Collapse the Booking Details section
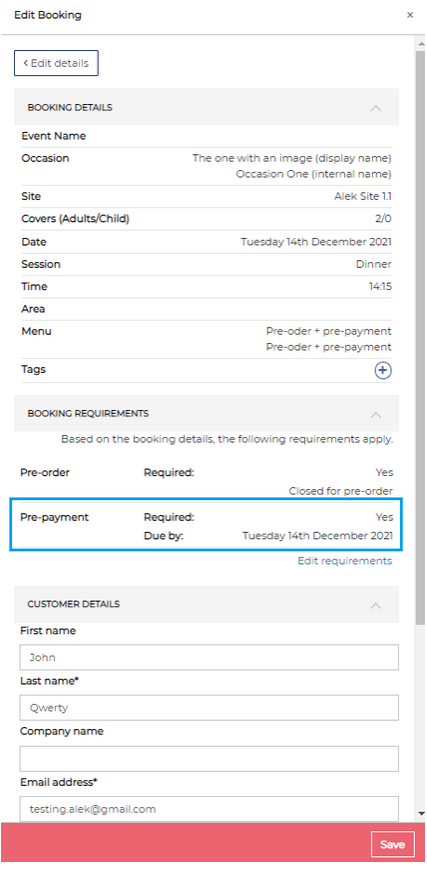This screenshot has height=873, width=427. (x=376, y=107)
